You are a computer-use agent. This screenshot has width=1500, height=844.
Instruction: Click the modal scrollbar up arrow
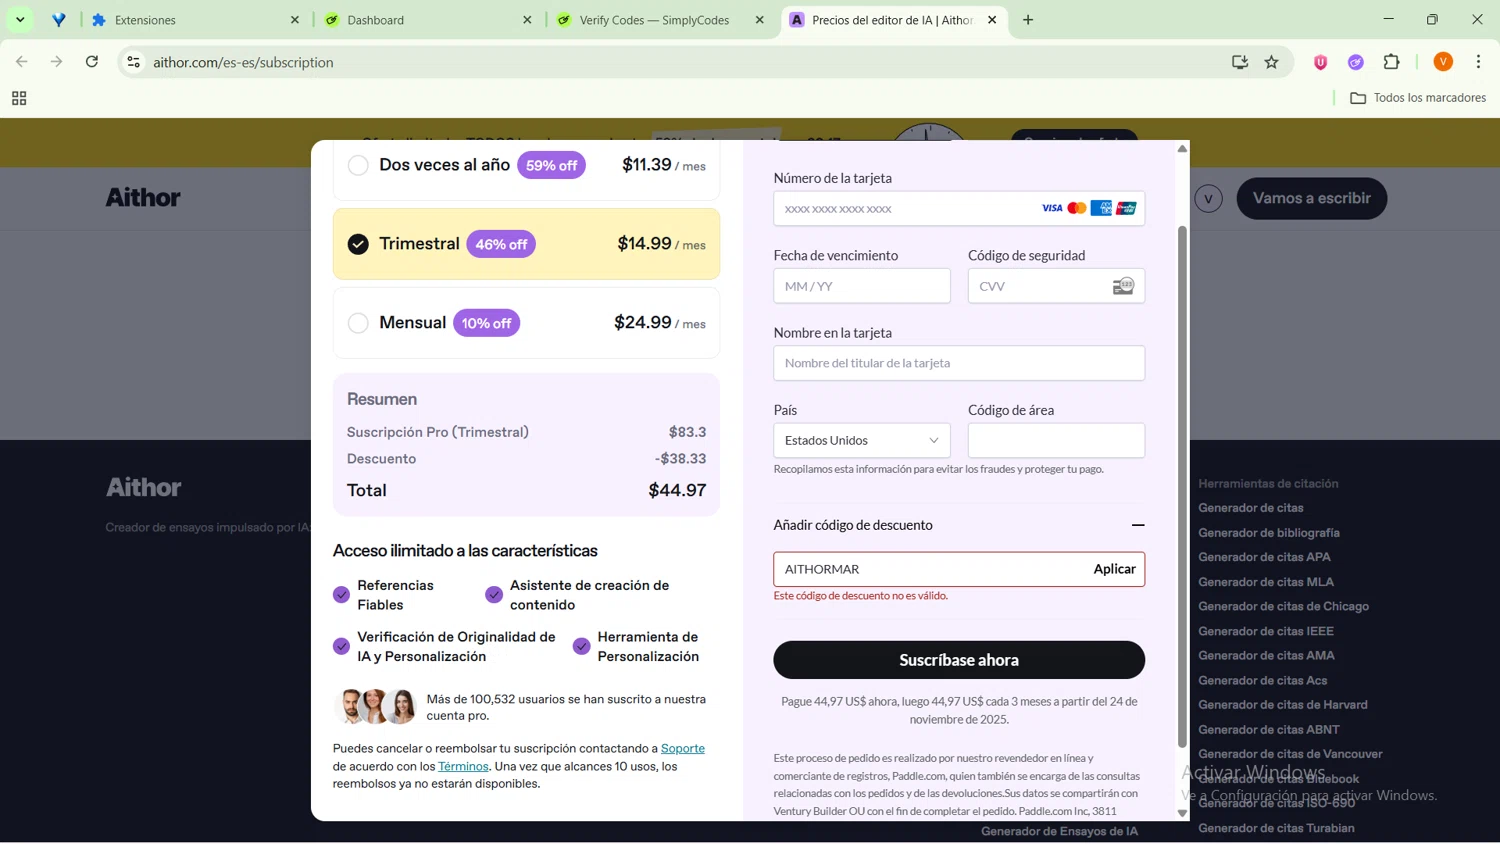(x=1182, y=148)
